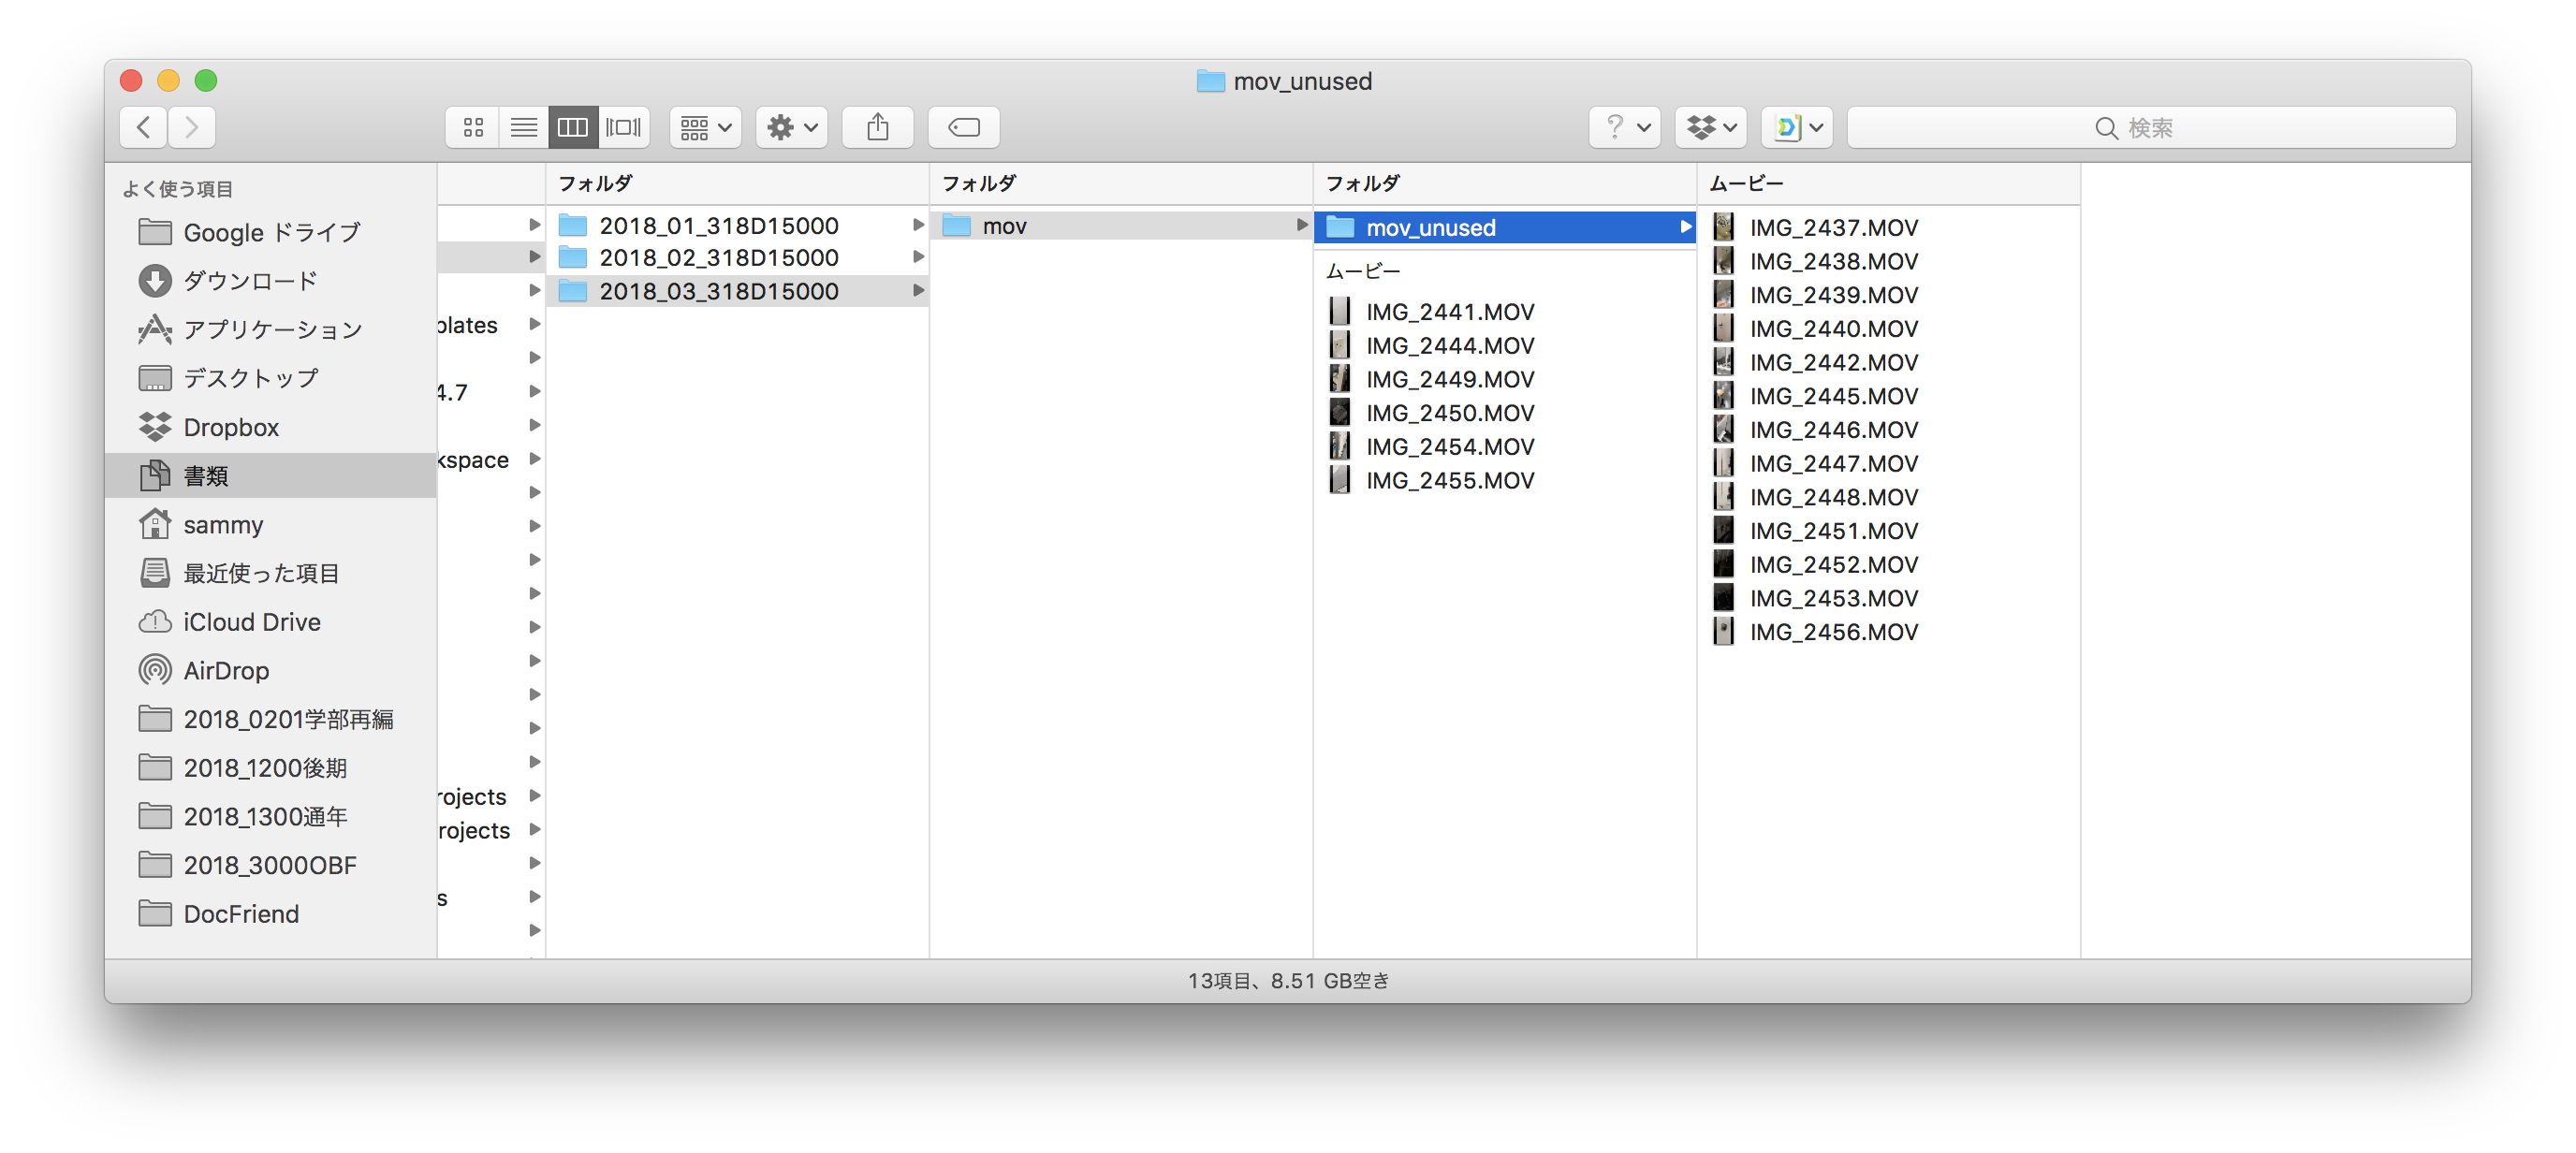The image size is (2576, 1153).
Task: Click thumbnail icon of IMG_2439.MOV
Action: click(x=1723, y=295)
